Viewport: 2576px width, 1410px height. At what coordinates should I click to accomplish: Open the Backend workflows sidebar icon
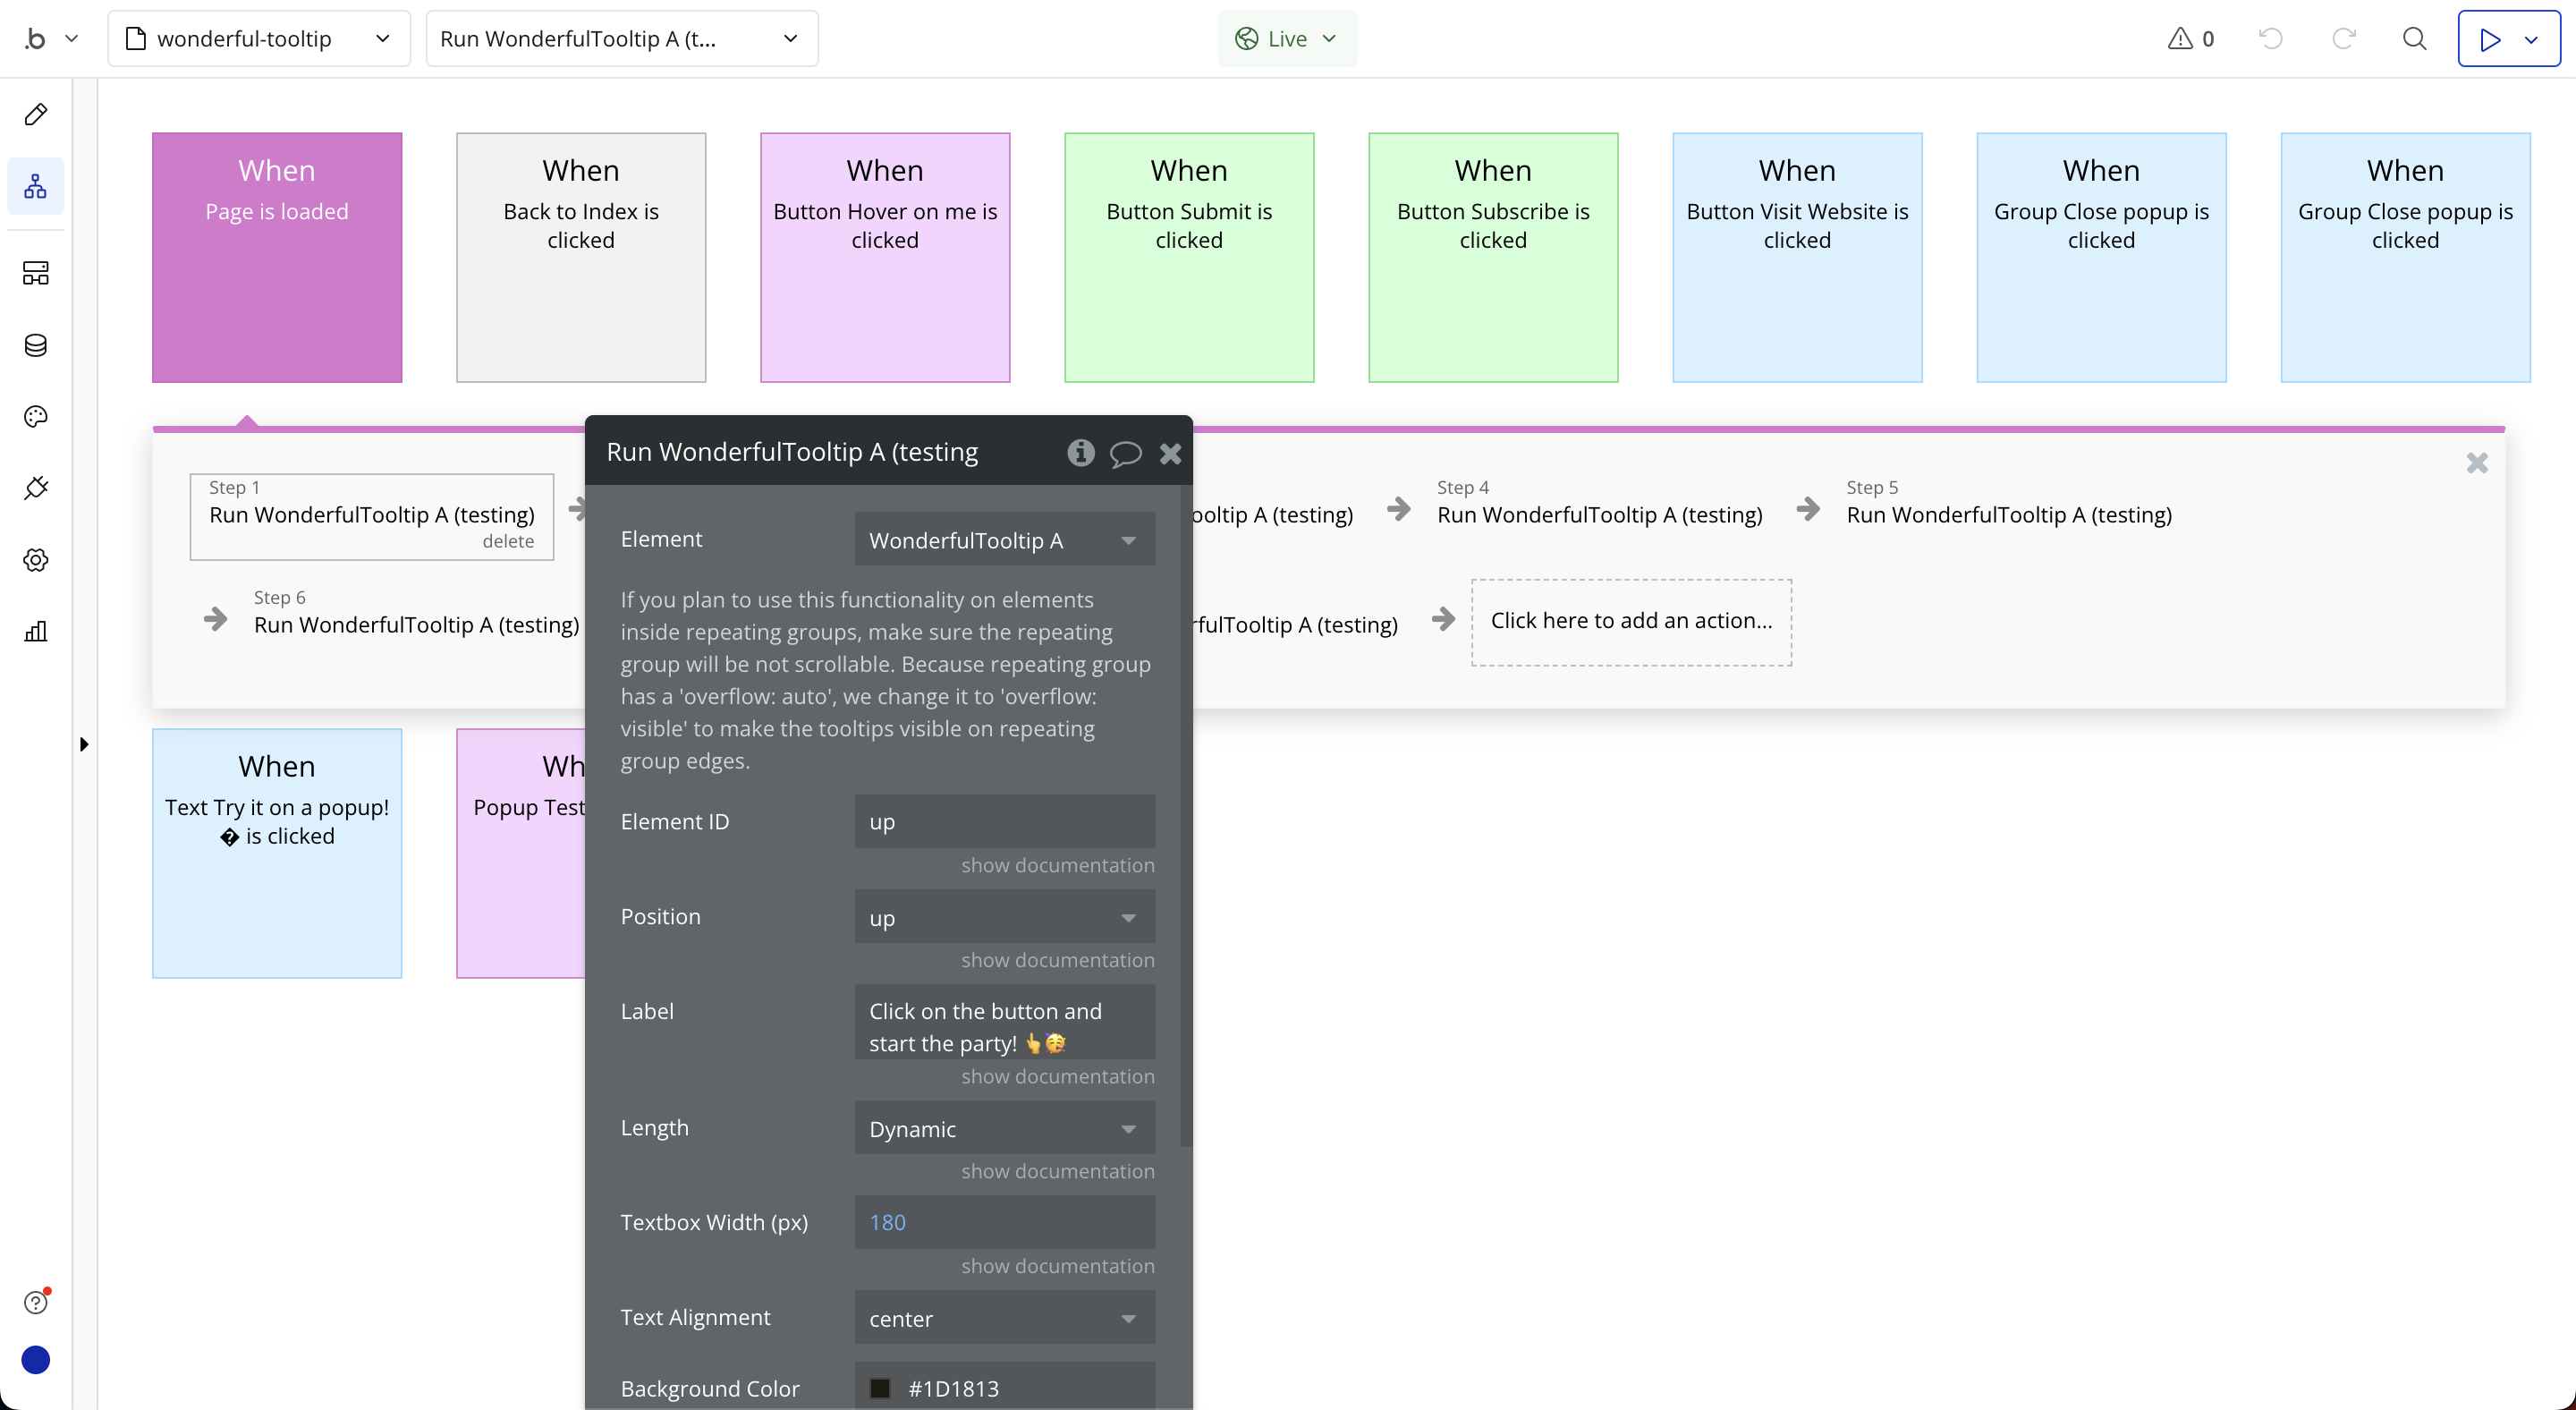pos(36,273)
